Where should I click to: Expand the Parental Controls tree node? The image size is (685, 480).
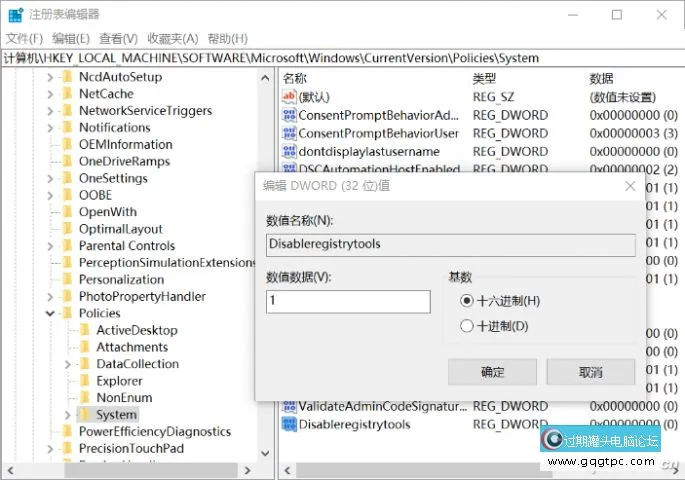(x=49, y=245)
